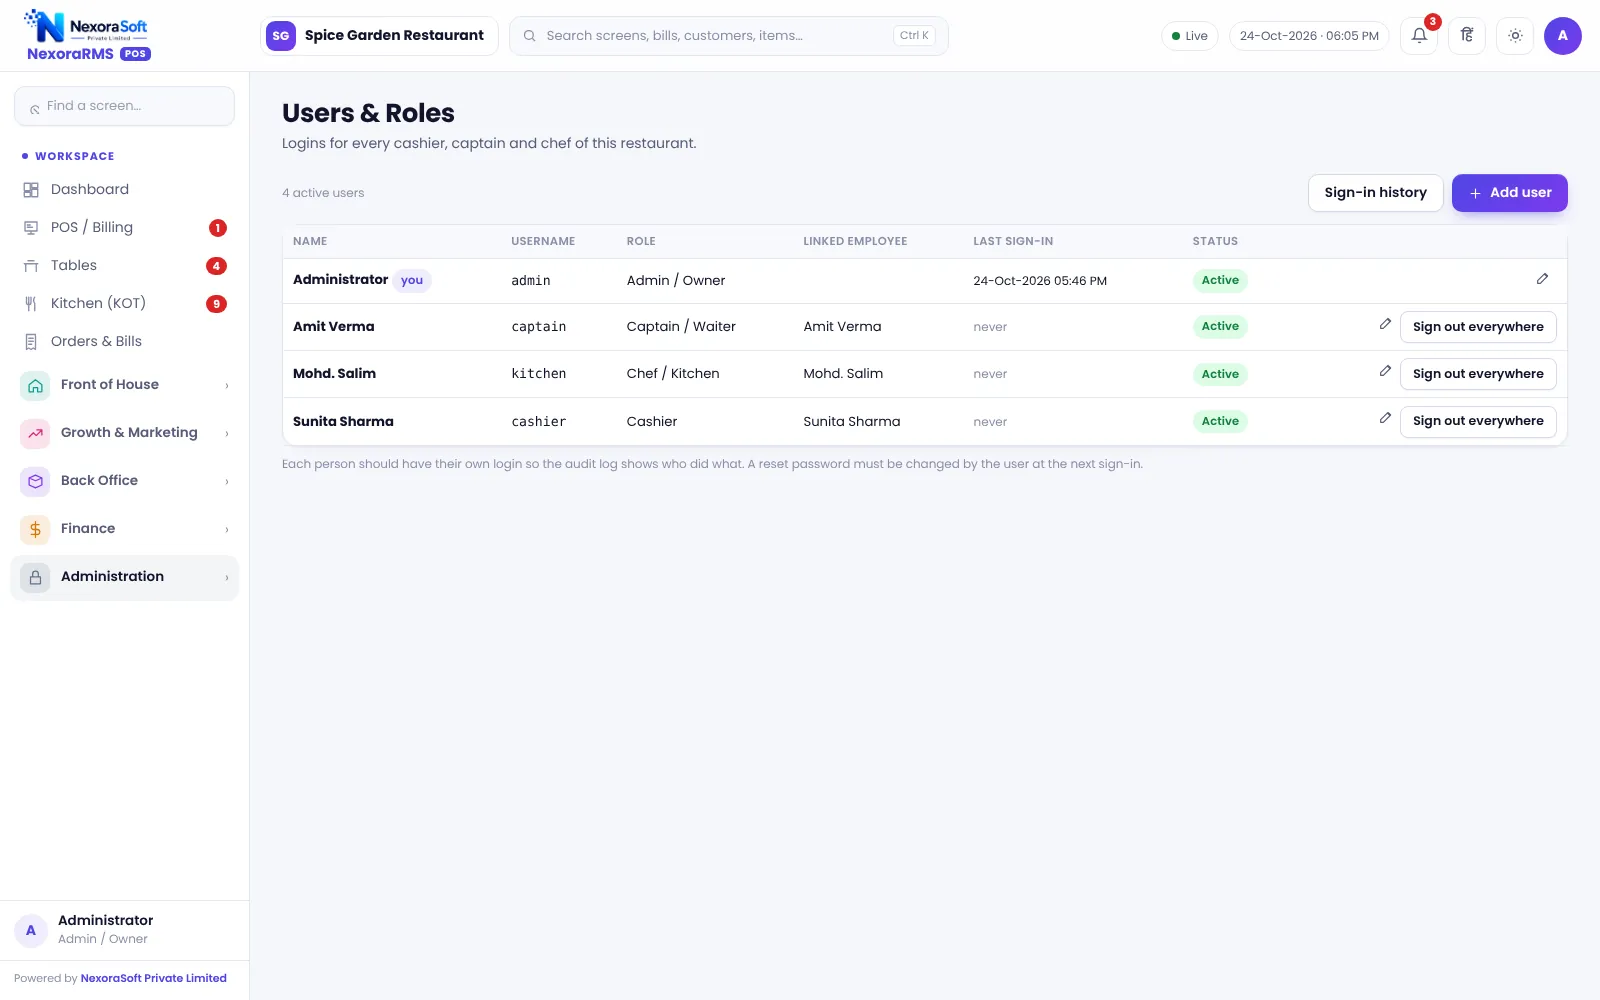Click NexoraSoft Private Limited link
Image resolution: width=1600 pixels, height=1000 pixels.
(x=153, y=978)
